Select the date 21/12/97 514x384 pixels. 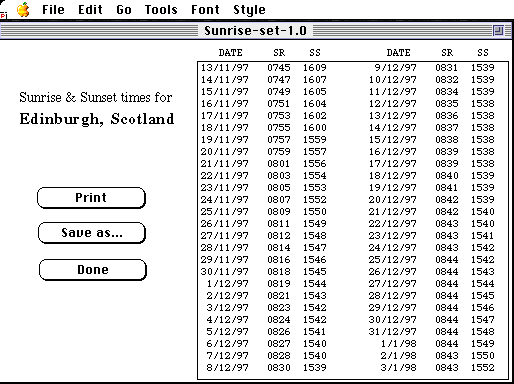[393, 212]
